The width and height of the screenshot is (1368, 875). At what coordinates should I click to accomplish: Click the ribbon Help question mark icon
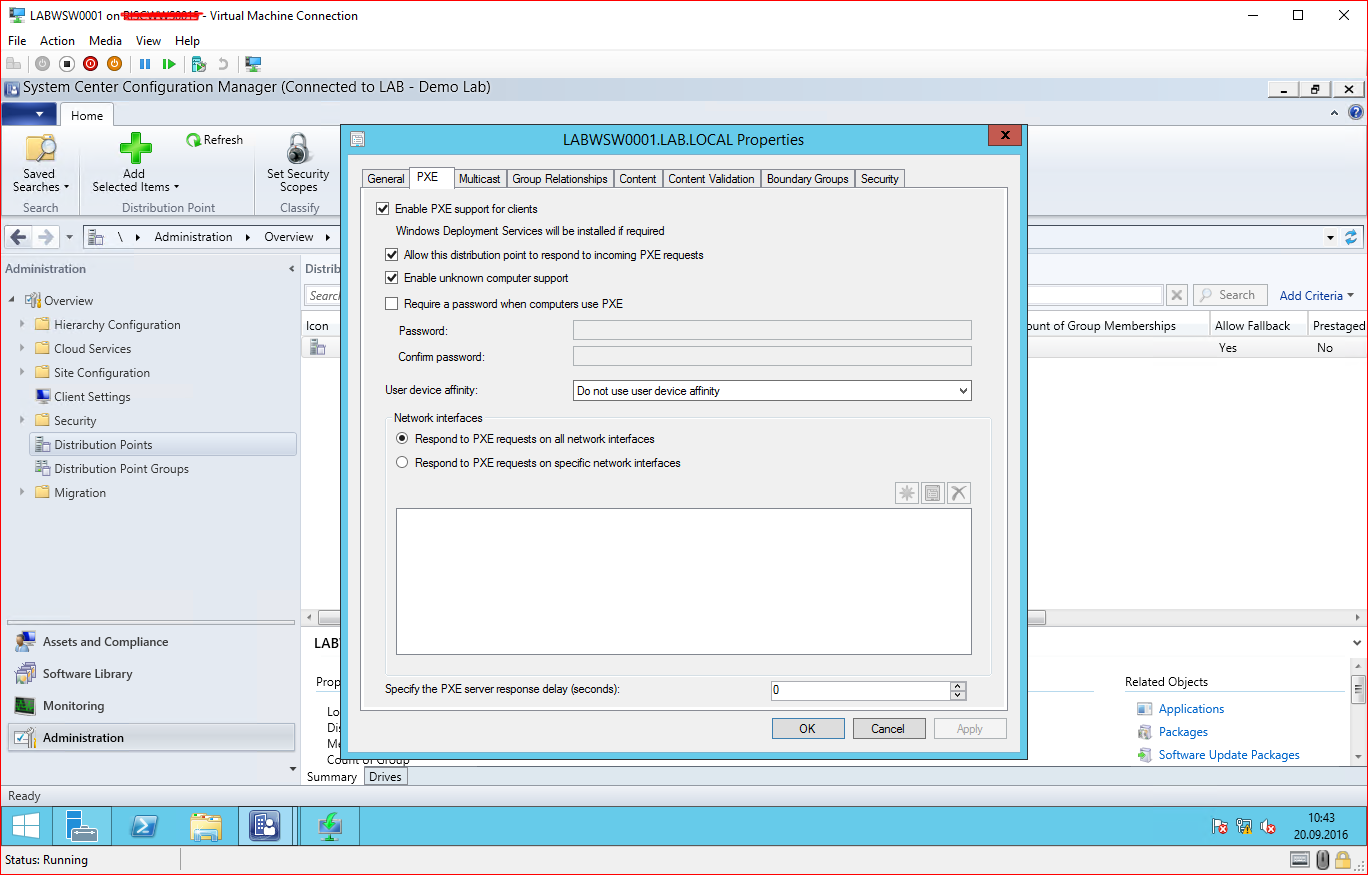[1355, 113]
